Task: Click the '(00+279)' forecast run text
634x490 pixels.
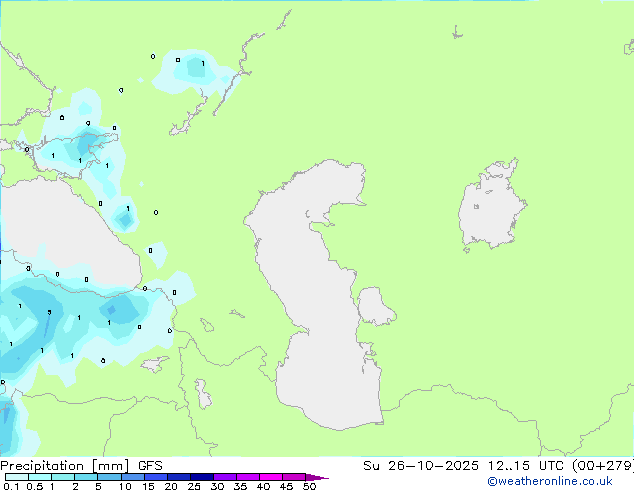Action: coord(602,466)
